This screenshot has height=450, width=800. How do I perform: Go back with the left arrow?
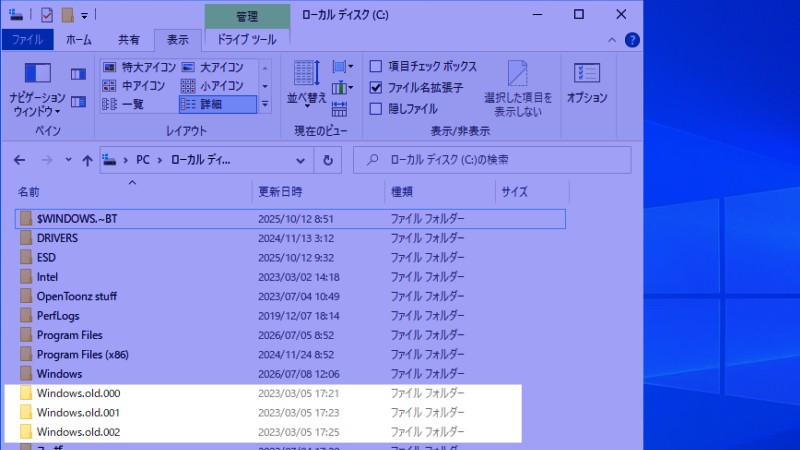[x=19, y=160]
